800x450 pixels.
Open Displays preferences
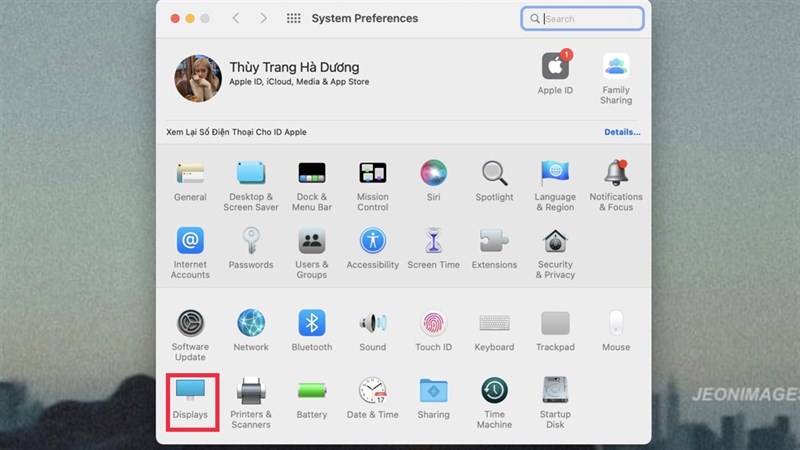coord(190,399)
